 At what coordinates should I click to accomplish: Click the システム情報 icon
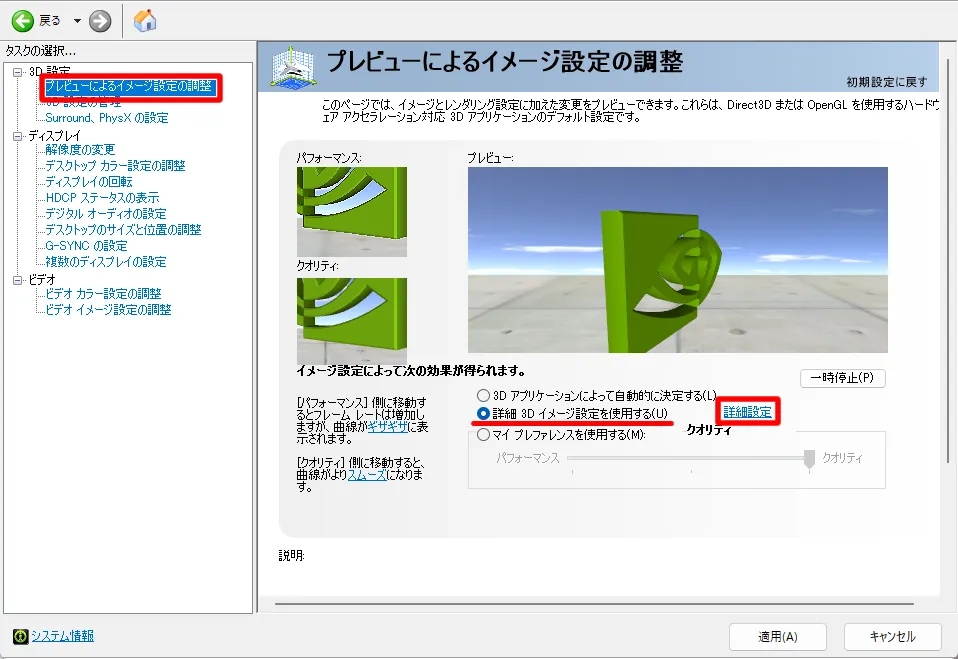(20, 636)
